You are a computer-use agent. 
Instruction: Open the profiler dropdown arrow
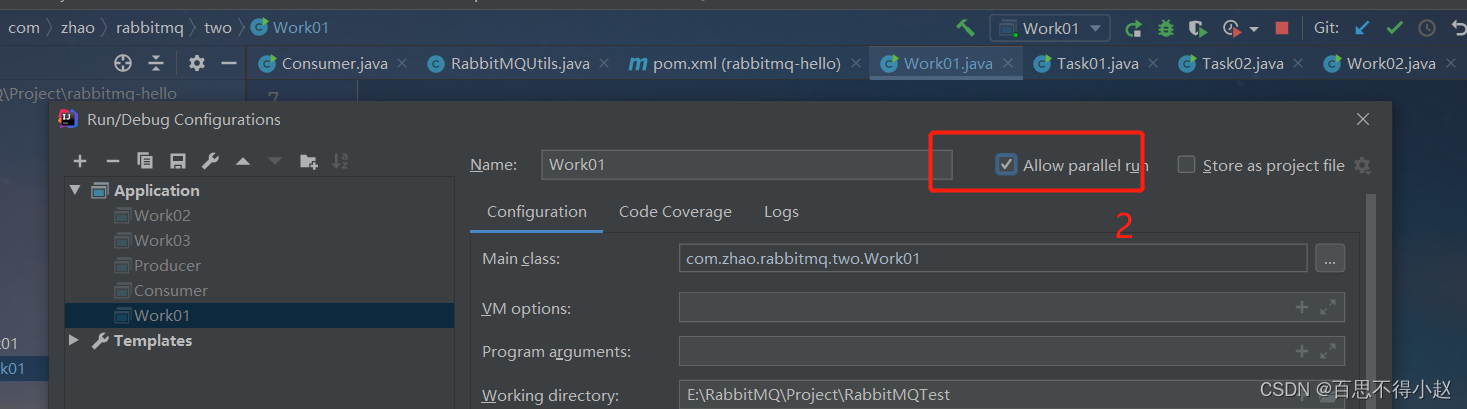point(1253,29)
